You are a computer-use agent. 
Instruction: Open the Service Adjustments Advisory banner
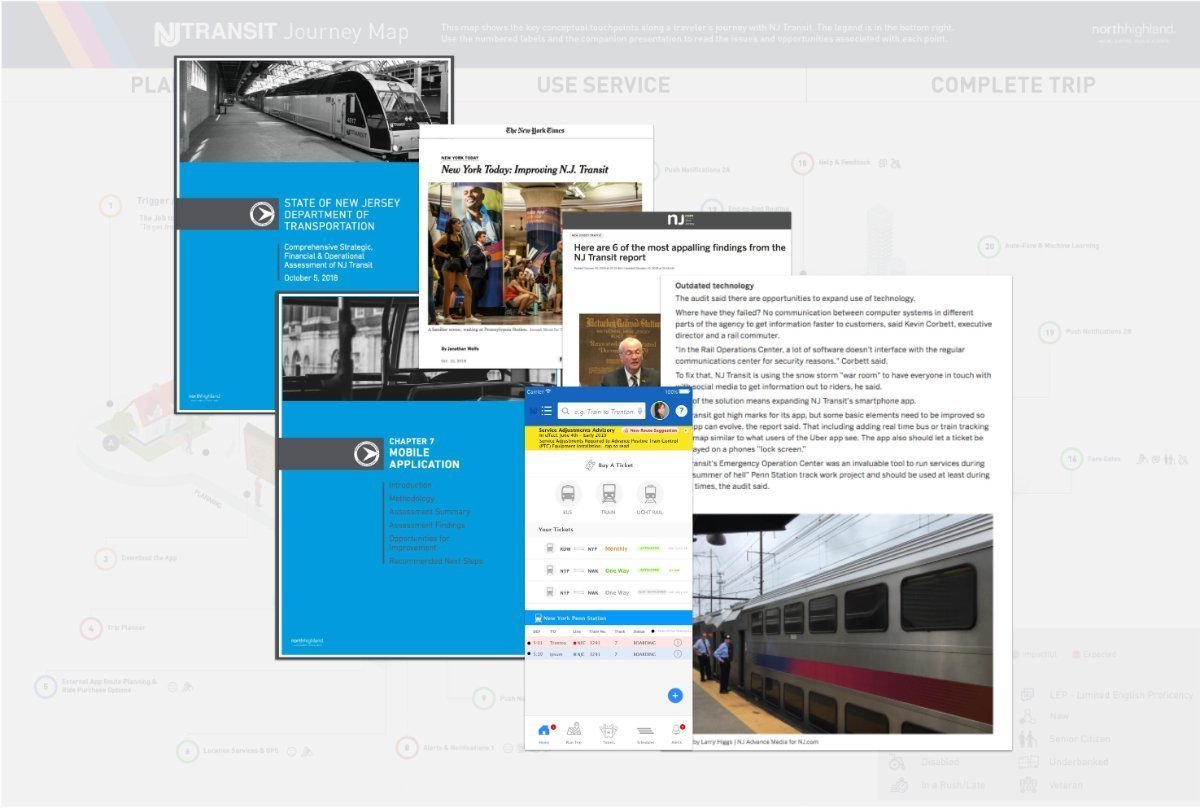pyautogui.click(x=608, y=437)
